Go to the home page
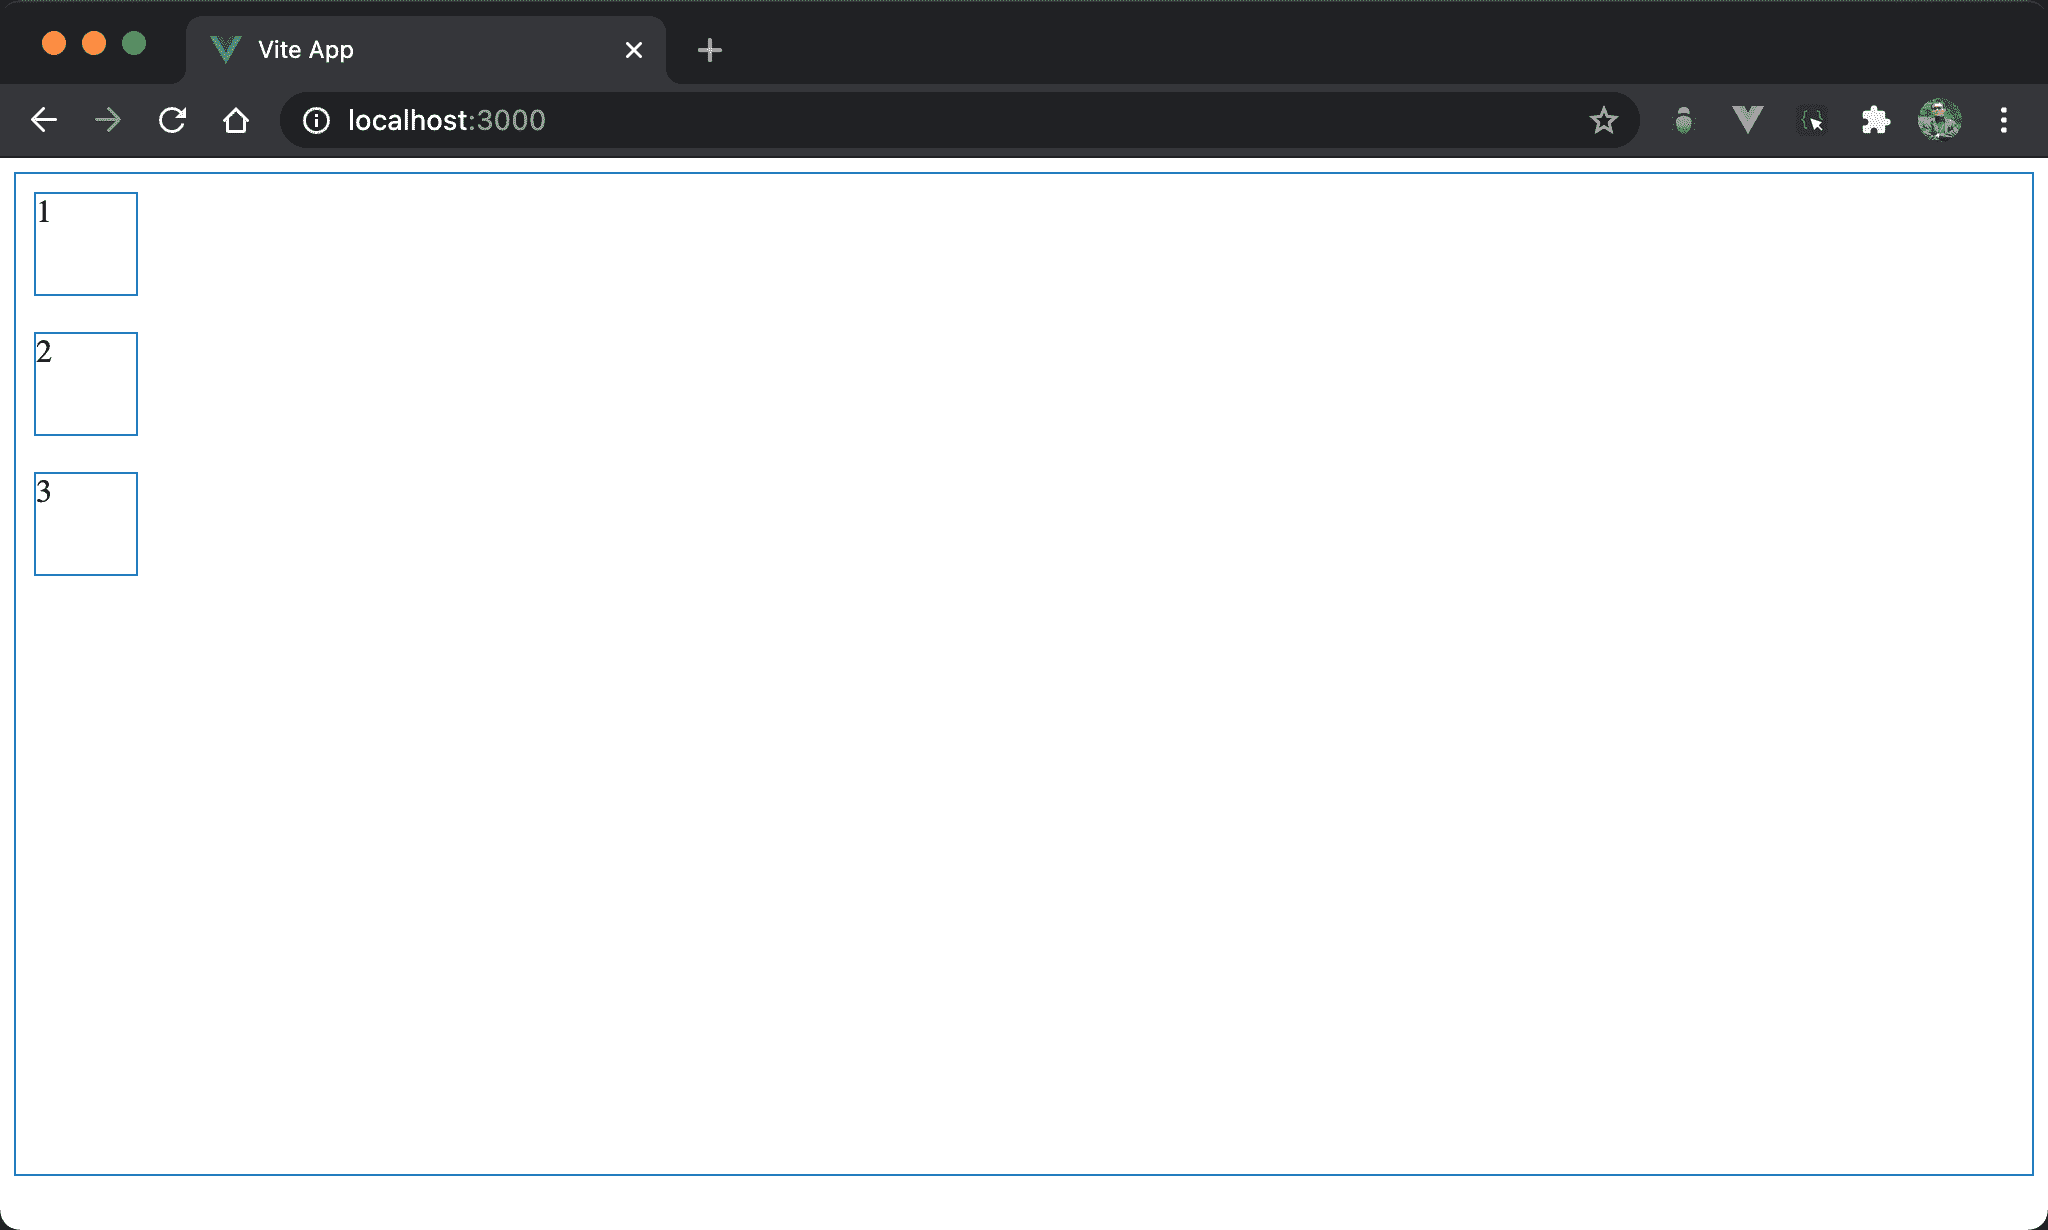The width and height of the screenshot is (2048, 1230). [236, 121]
